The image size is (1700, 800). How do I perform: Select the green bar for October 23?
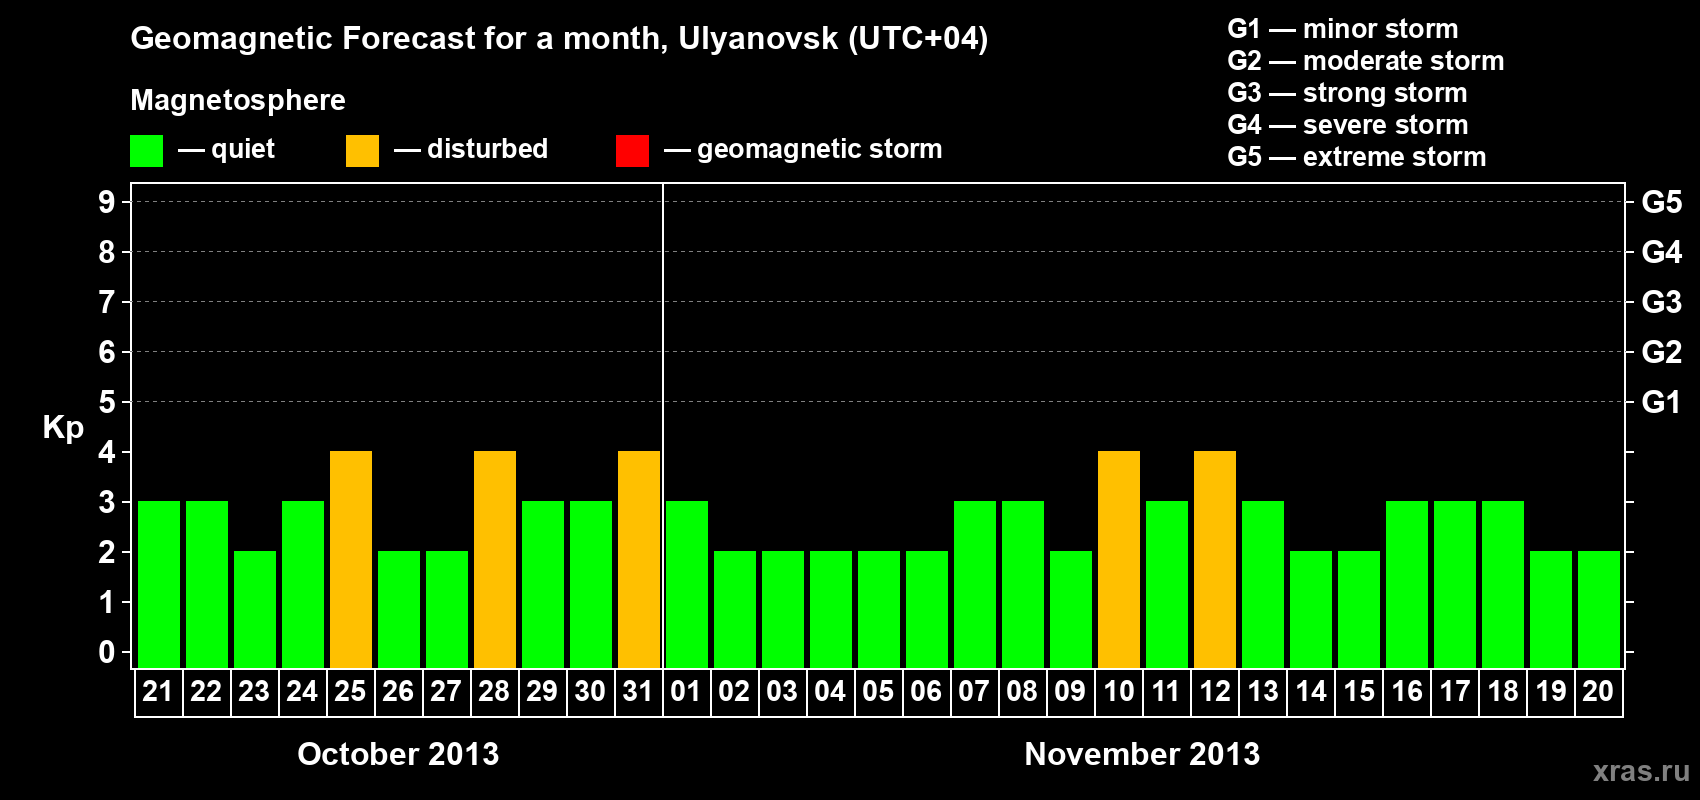click(255, 610)
